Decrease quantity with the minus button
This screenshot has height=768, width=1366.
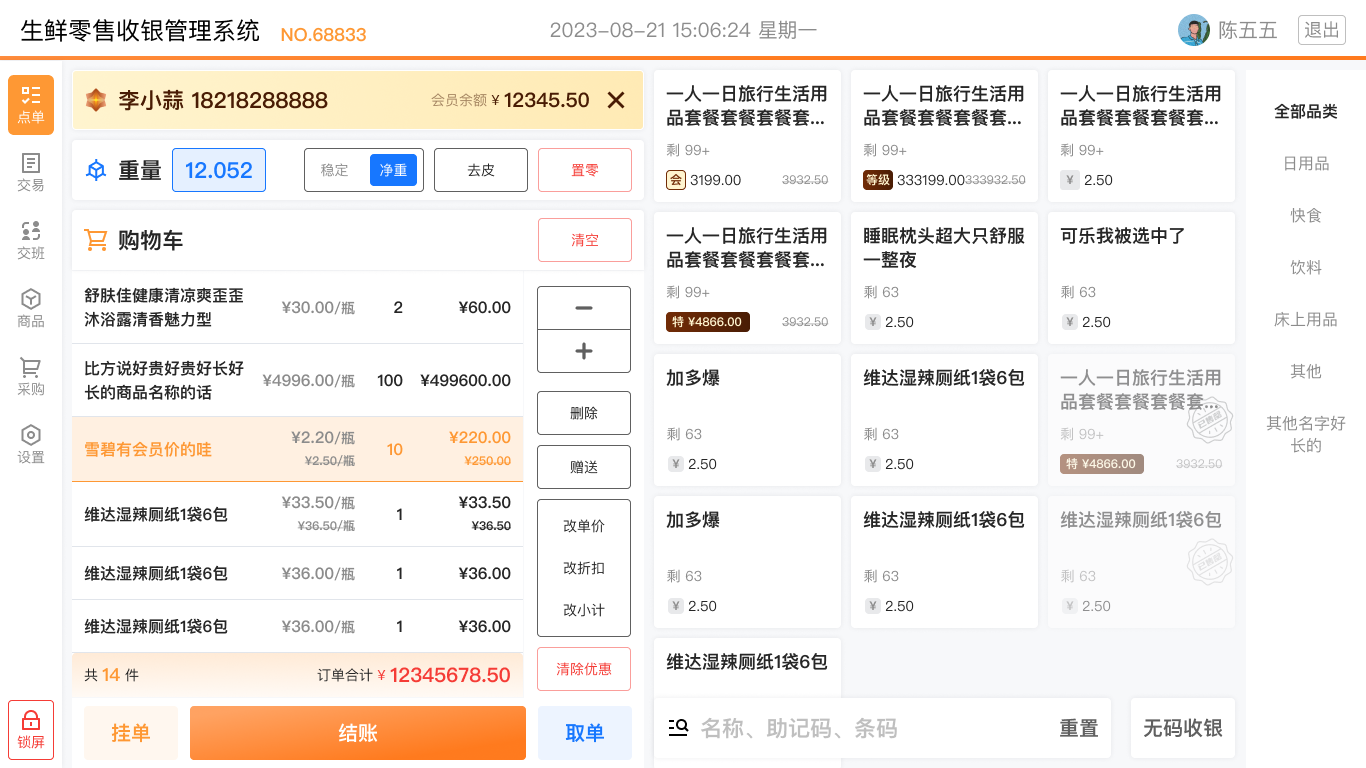[x=584, y=308]
